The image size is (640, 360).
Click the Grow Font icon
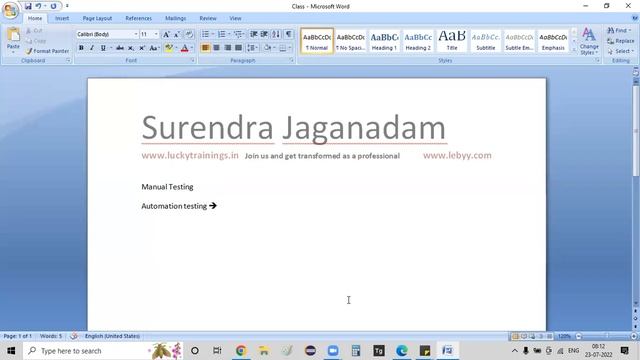coord(166,34)
